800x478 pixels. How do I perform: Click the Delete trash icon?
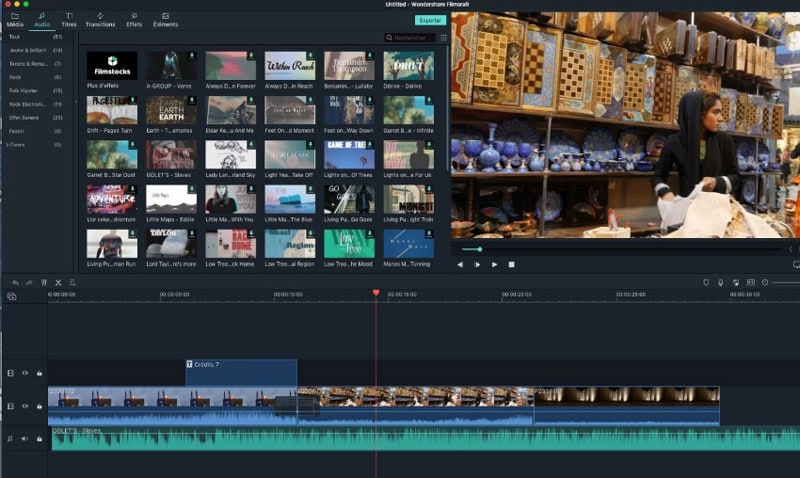[44, 282]
